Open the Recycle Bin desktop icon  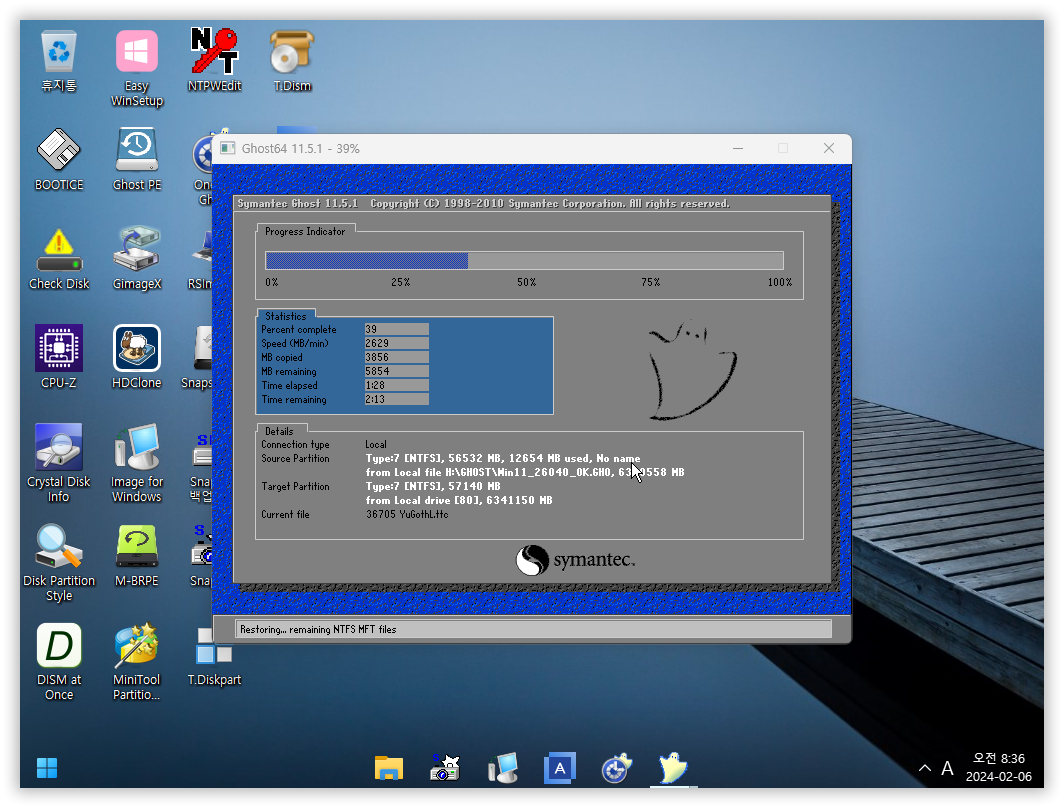pos(59,62)
